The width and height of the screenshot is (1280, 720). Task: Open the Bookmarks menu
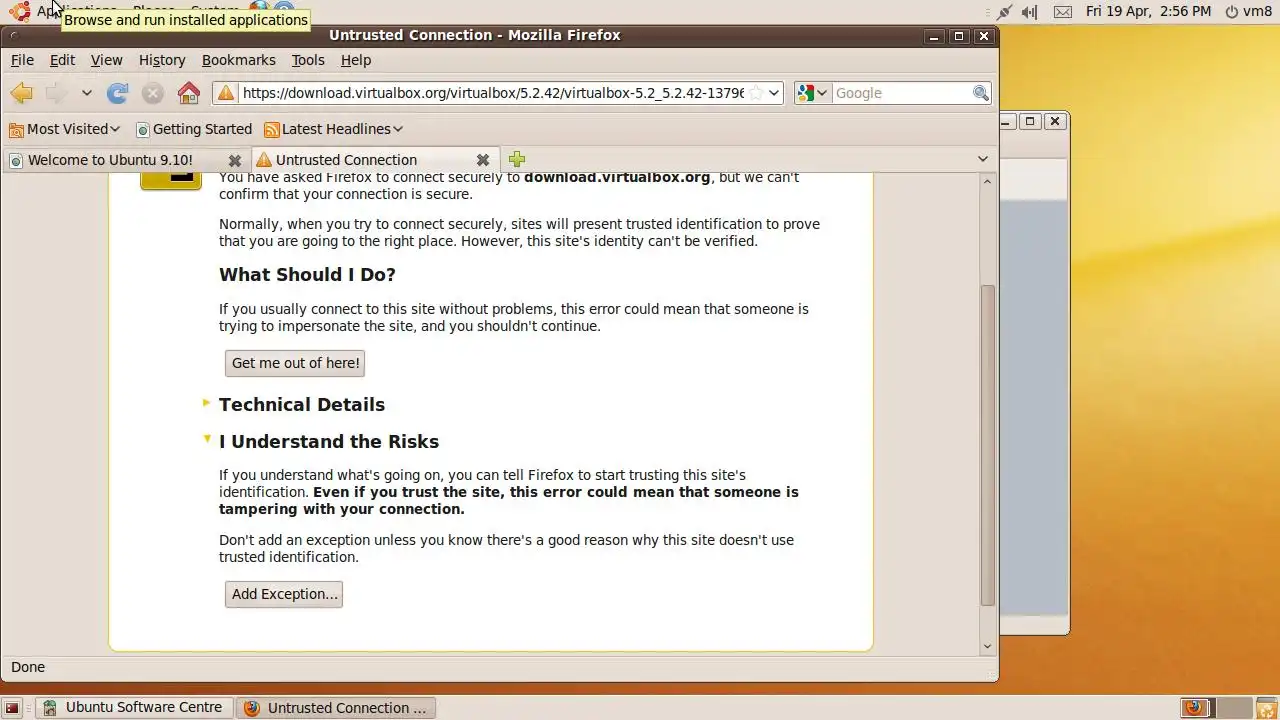tap(238, 60)
